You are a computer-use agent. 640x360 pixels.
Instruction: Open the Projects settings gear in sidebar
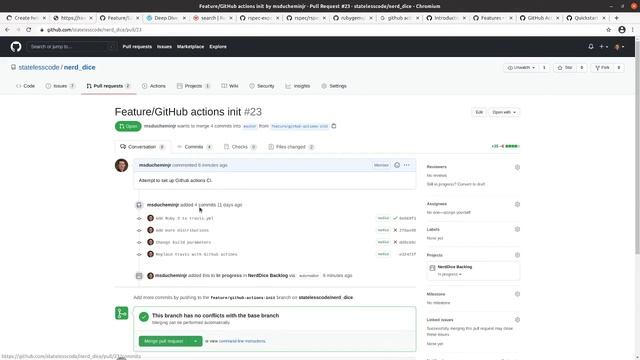tap(517, 255)
